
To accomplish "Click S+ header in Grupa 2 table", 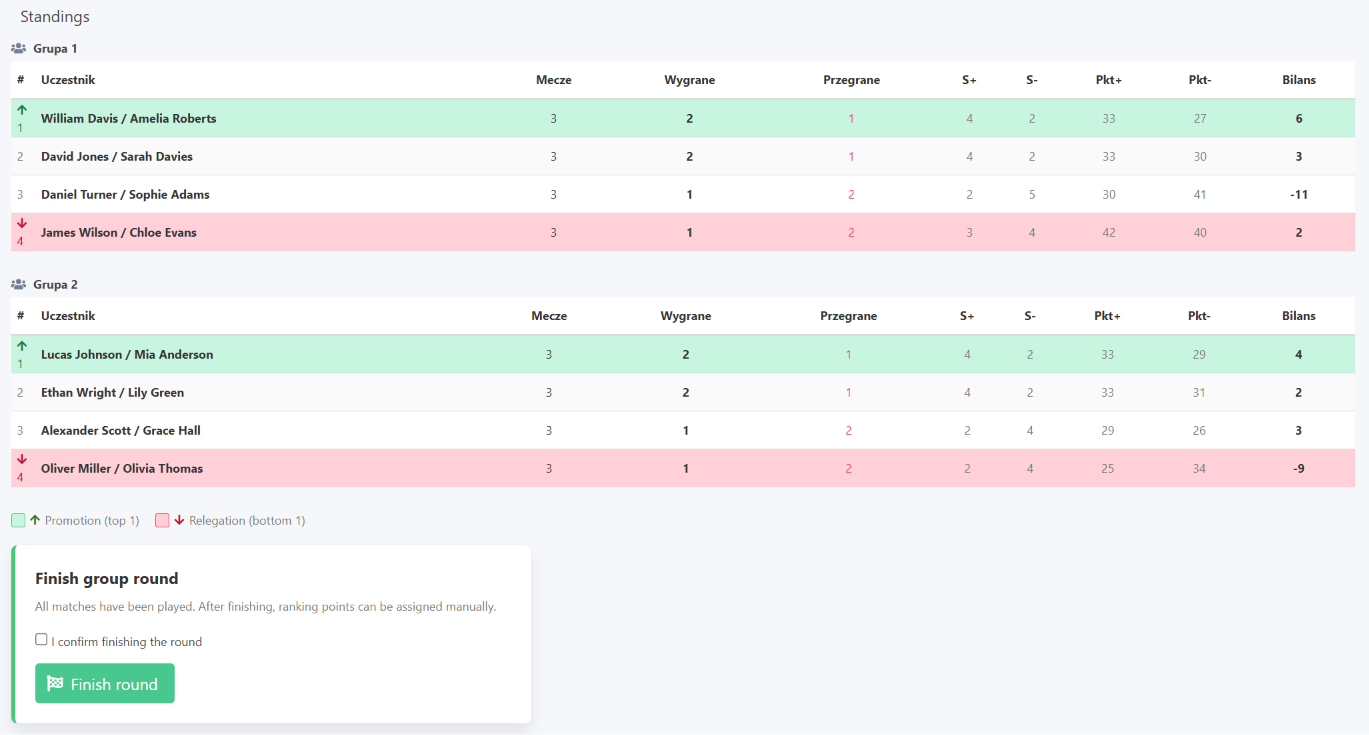I will [967, 316].
